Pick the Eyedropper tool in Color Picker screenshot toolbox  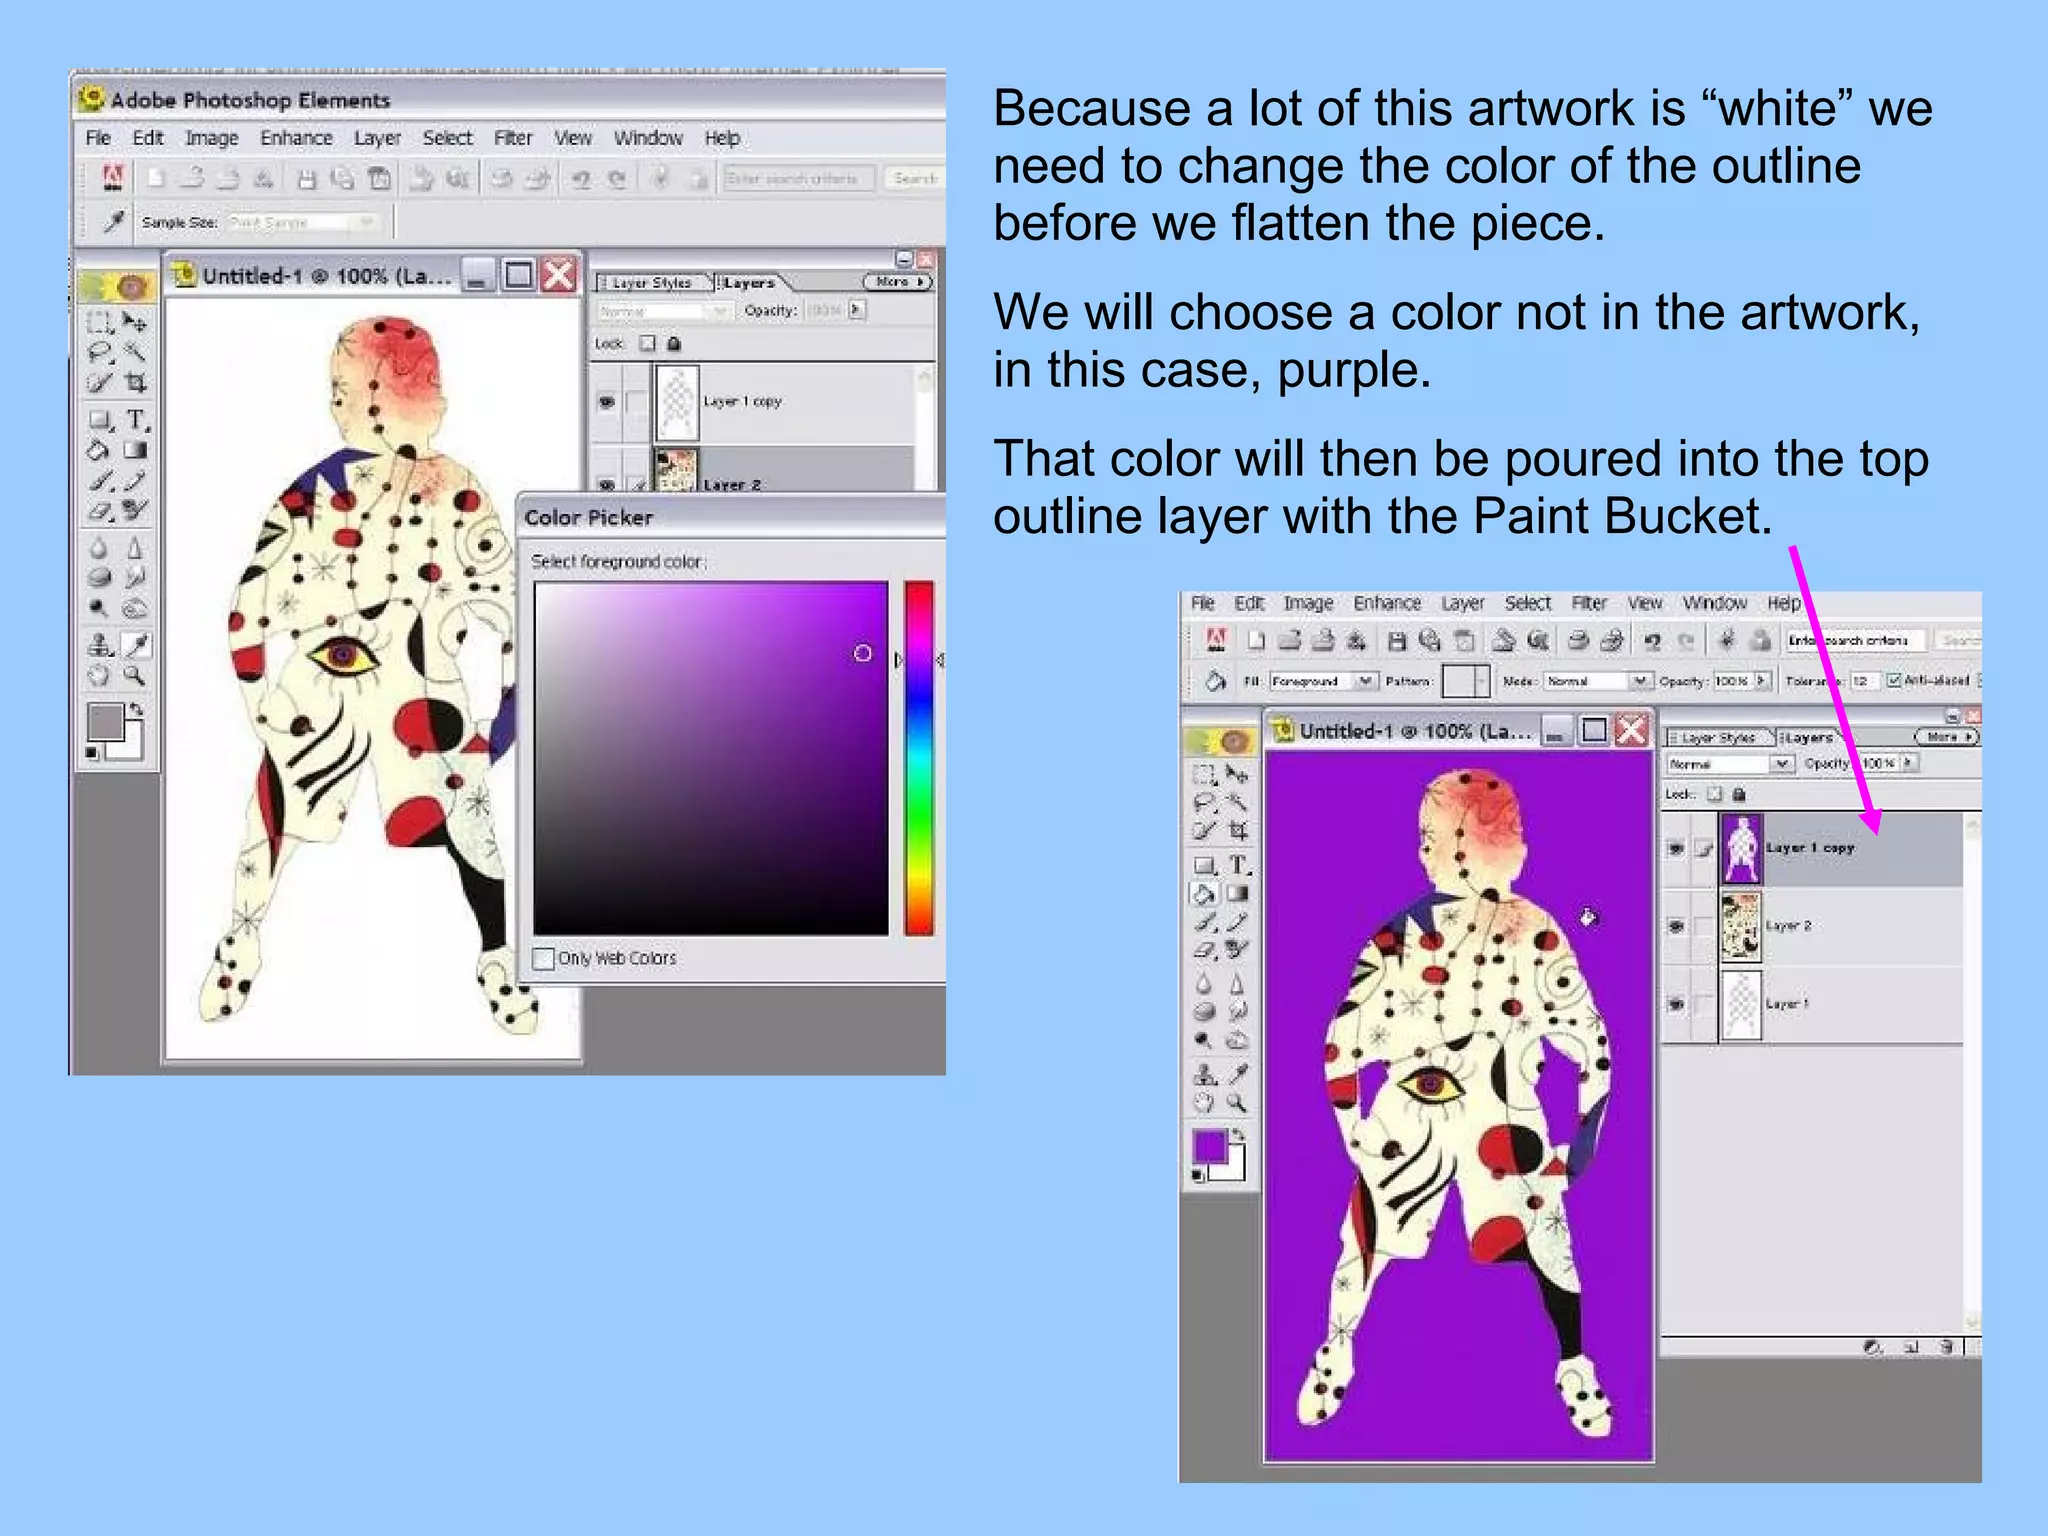pos(136,645)
